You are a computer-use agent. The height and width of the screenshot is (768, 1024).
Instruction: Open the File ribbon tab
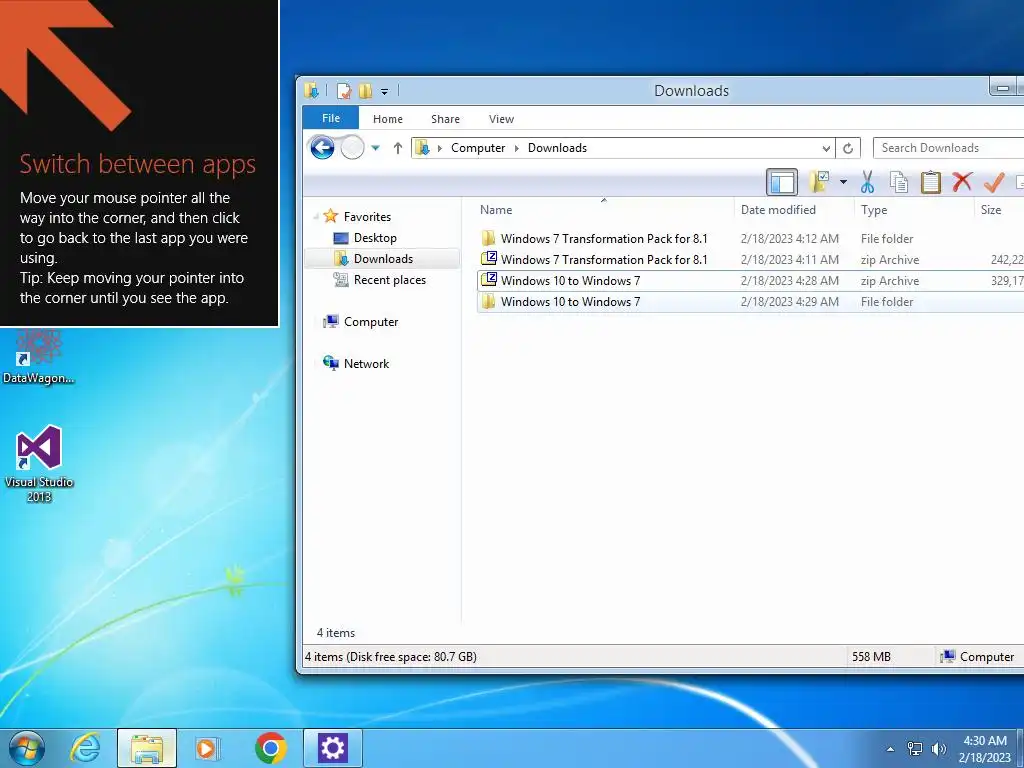330,118
